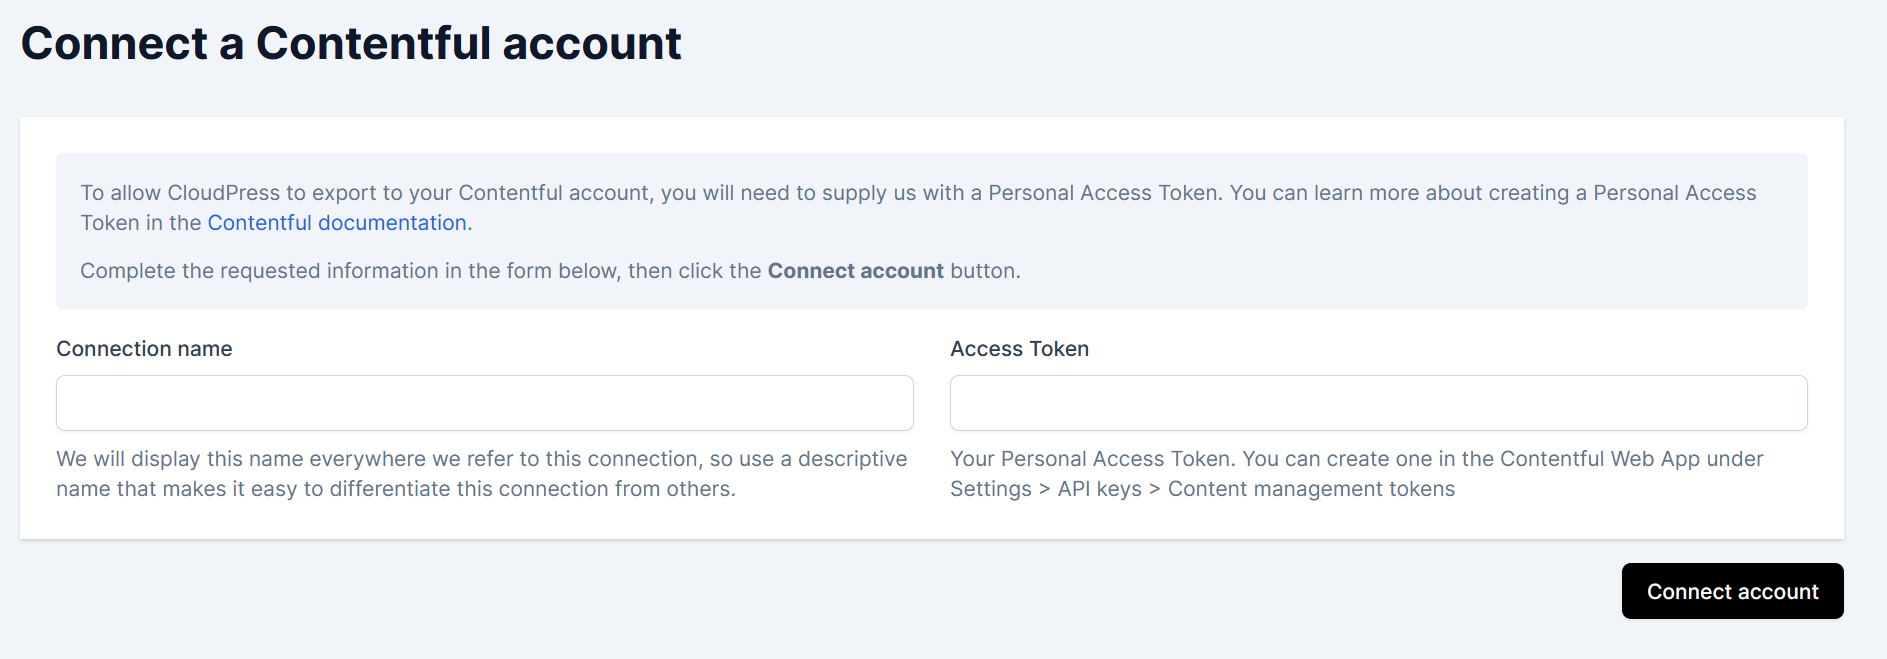The image size is (1887, 659).
Task: Click the hint text under Connection name
Action: click(481, 459)
